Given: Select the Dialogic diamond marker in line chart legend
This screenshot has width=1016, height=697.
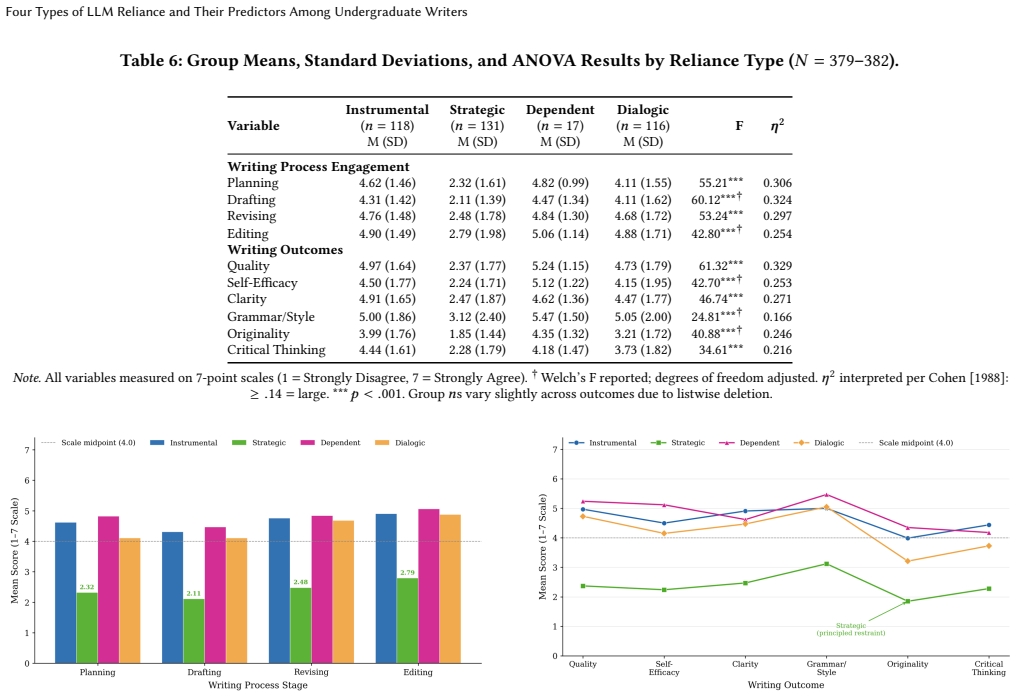Looking at the screenshot, I should pos(802,443).
